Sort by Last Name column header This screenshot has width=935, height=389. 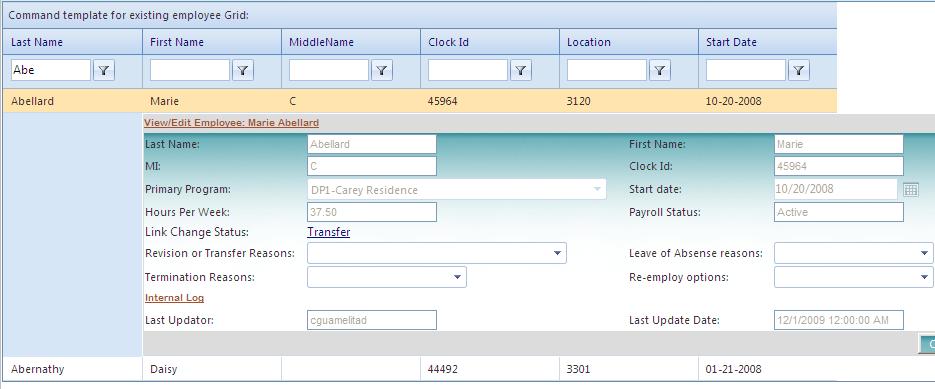37,42
